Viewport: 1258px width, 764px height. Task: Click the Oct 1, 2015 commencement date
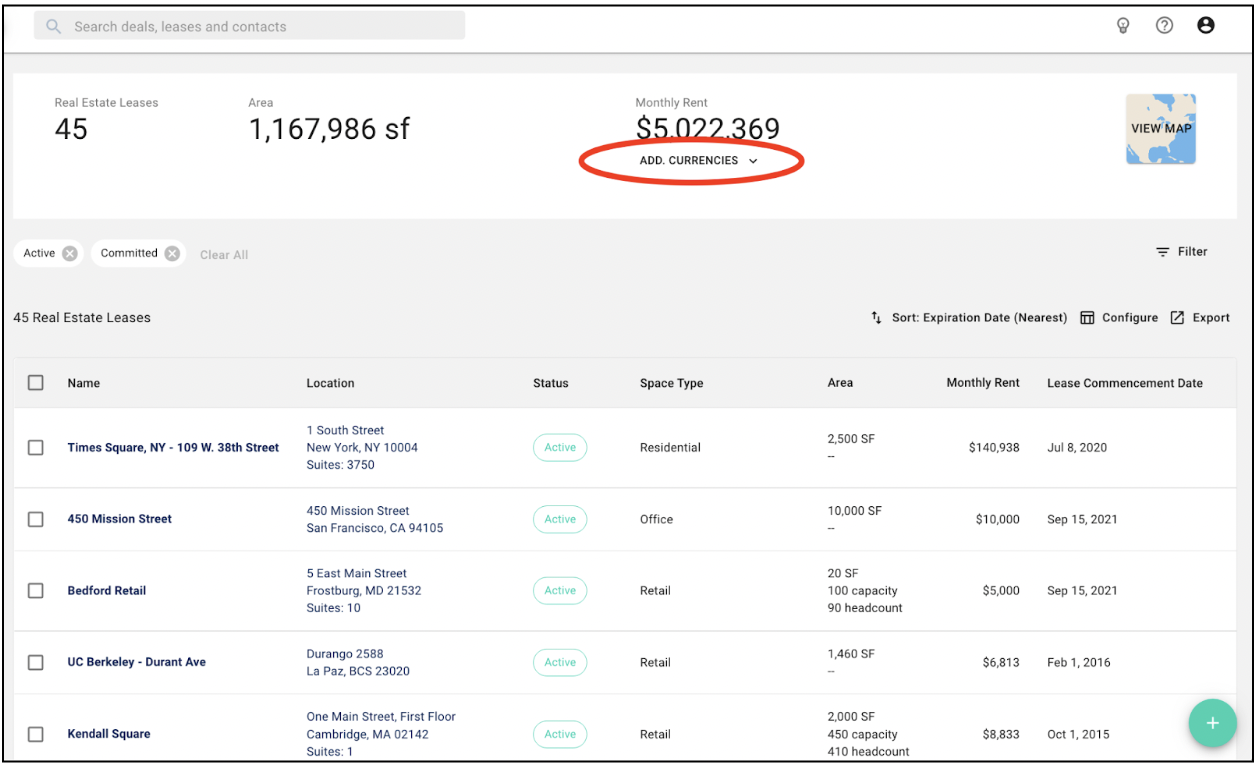[x=1079, y=734]
